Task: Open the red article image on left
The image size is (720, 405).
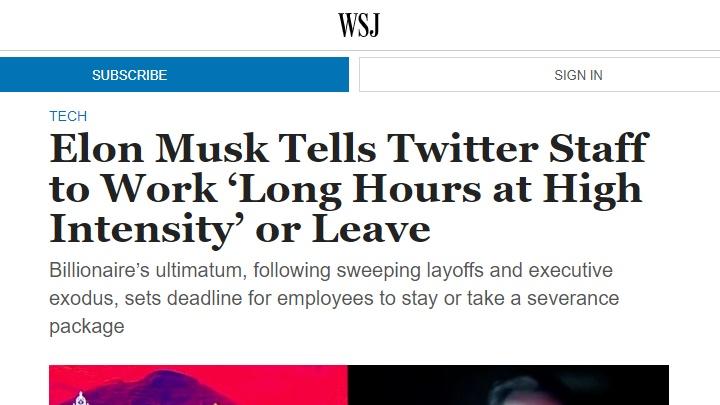Action: [198, 385]
